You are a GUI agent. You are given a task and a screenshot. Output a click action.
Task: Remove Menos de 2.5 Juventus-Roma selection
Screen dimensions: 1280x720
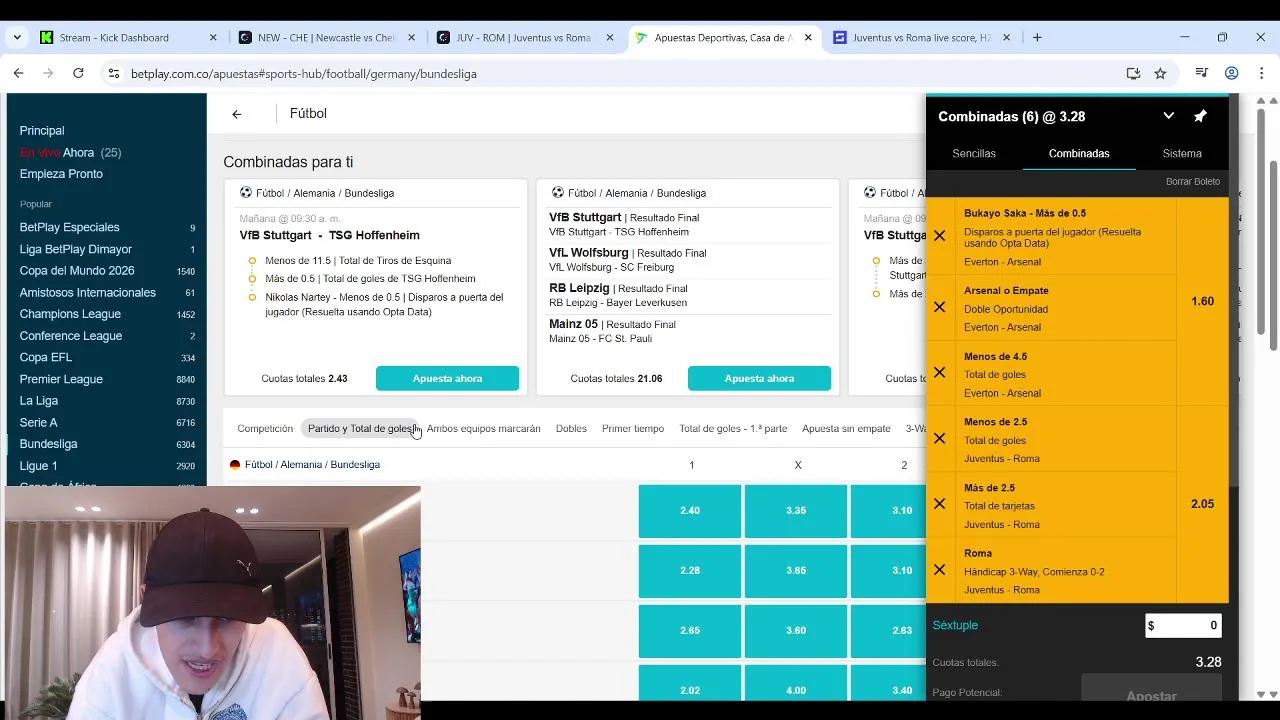click(939, 438)
